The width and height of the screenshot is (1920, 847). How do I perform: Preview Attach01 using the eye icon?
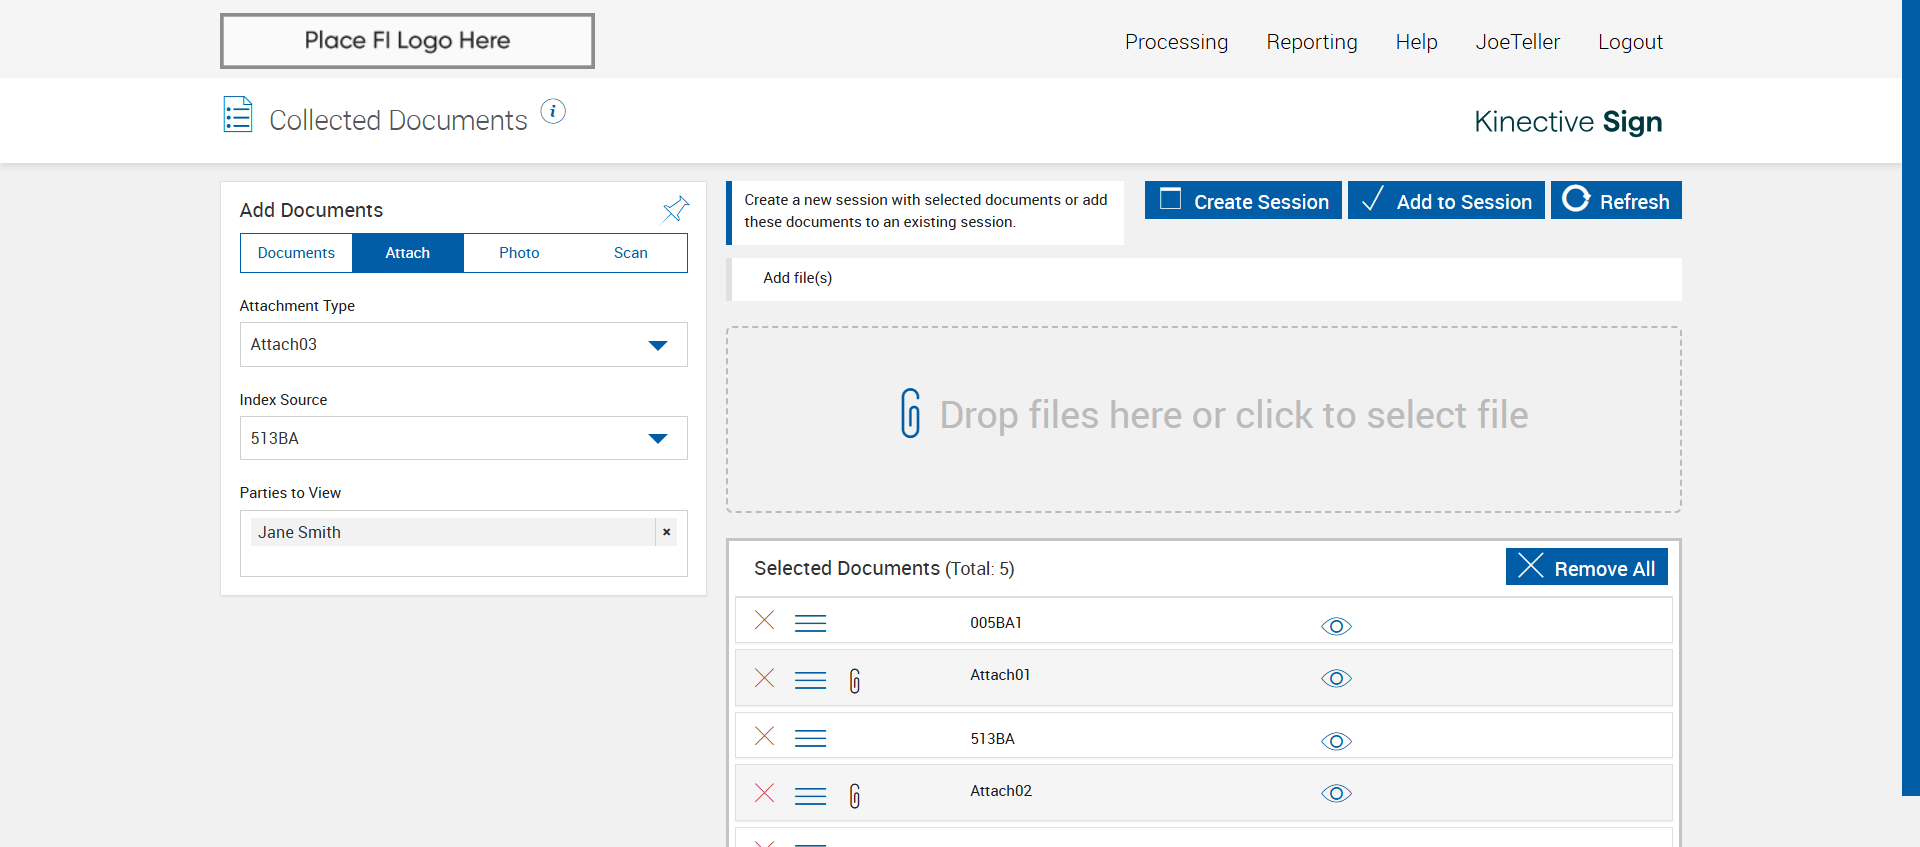[x=1336, y=679]
